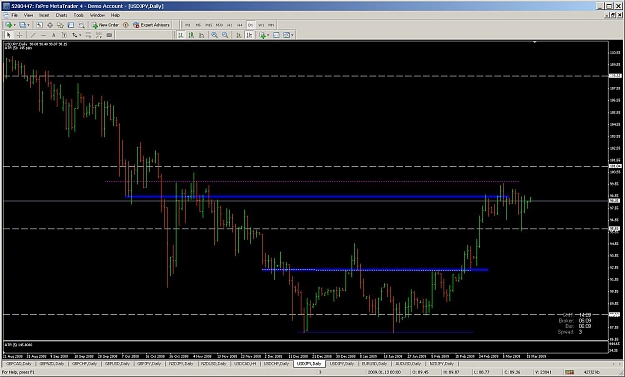The image size is (625, 377).
Task: Zoom out on the chart
Action: click(x=225, y=35)
